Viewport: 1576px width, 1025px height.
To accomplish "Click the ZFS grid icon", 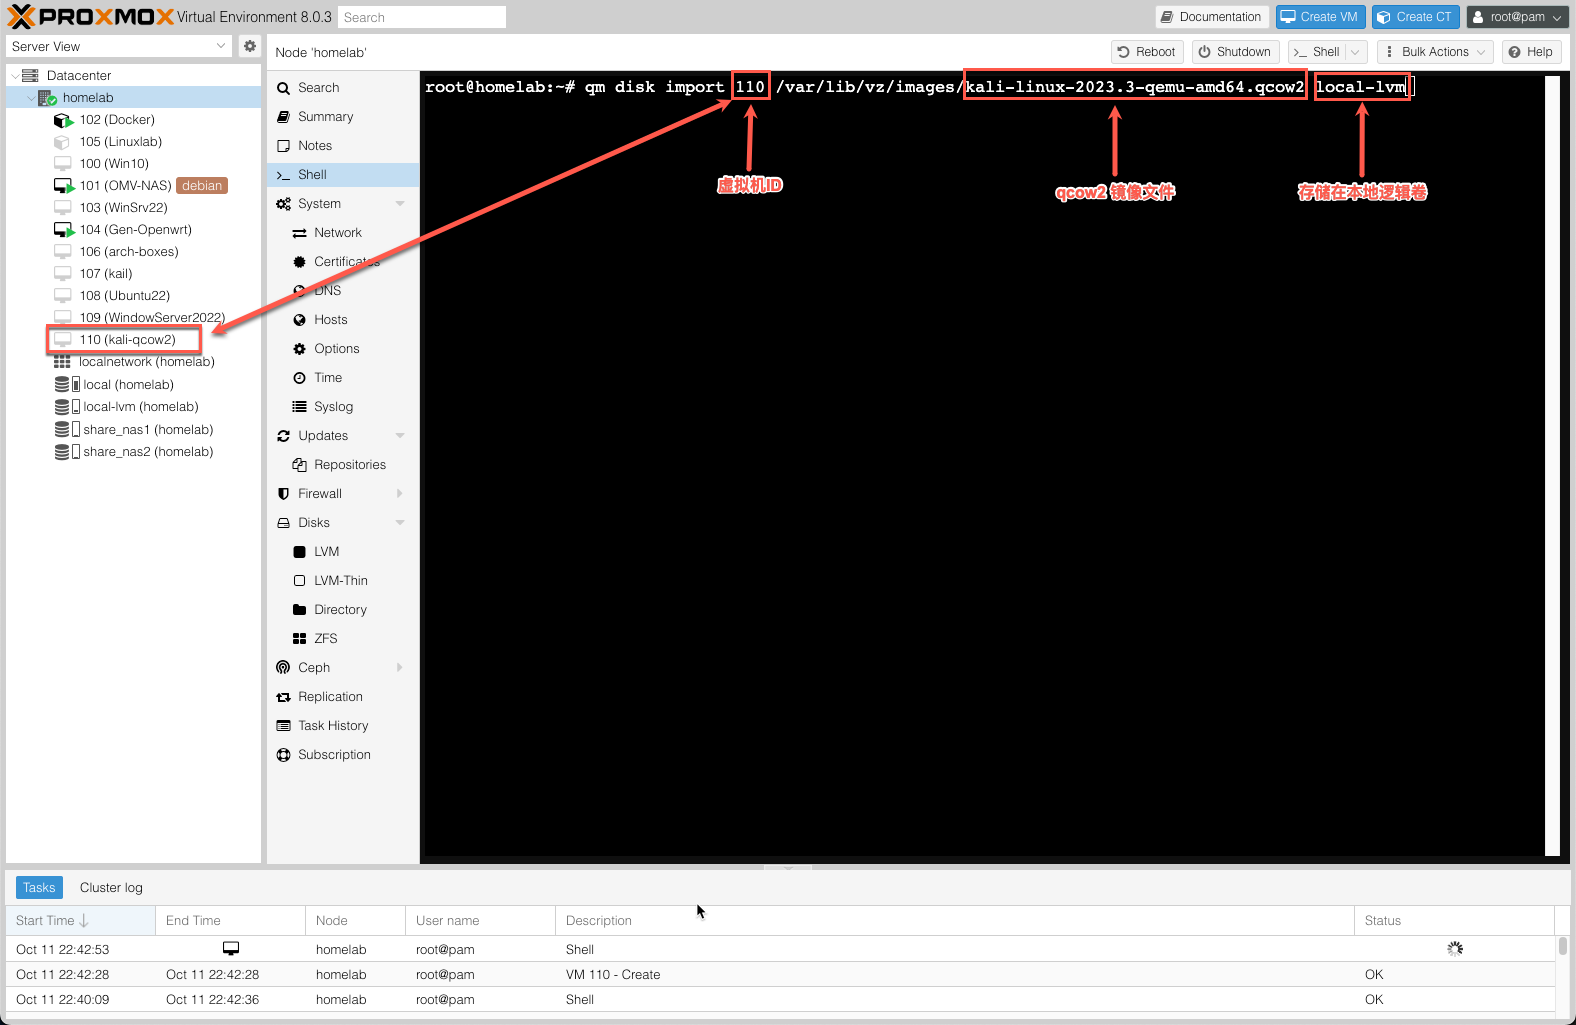I will 299,639.
